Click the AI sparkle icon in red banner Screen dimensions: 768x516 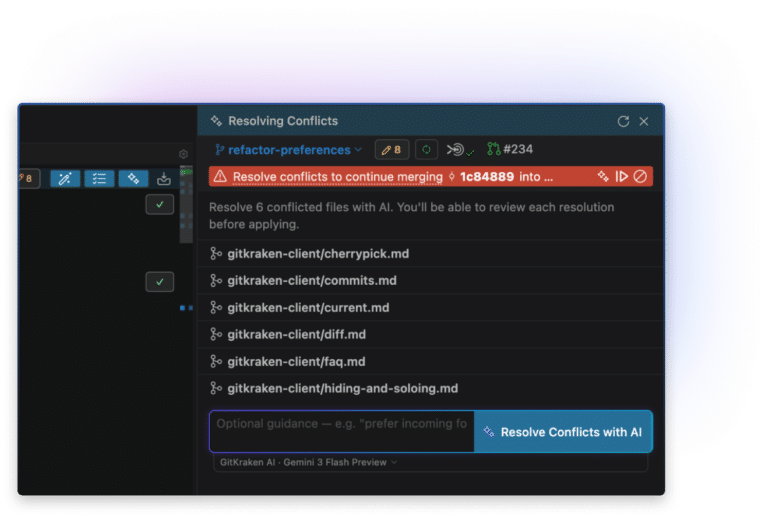tap(603, 176)
